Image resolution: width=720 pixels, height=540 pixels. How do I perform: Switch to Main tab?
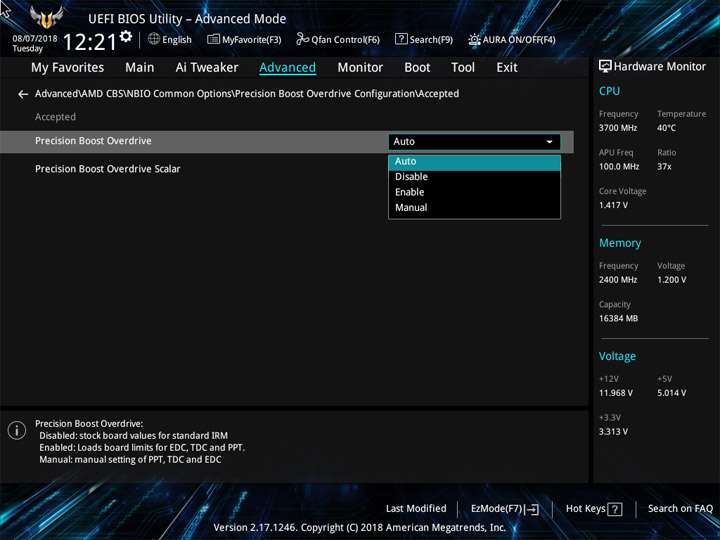[140, 68]
